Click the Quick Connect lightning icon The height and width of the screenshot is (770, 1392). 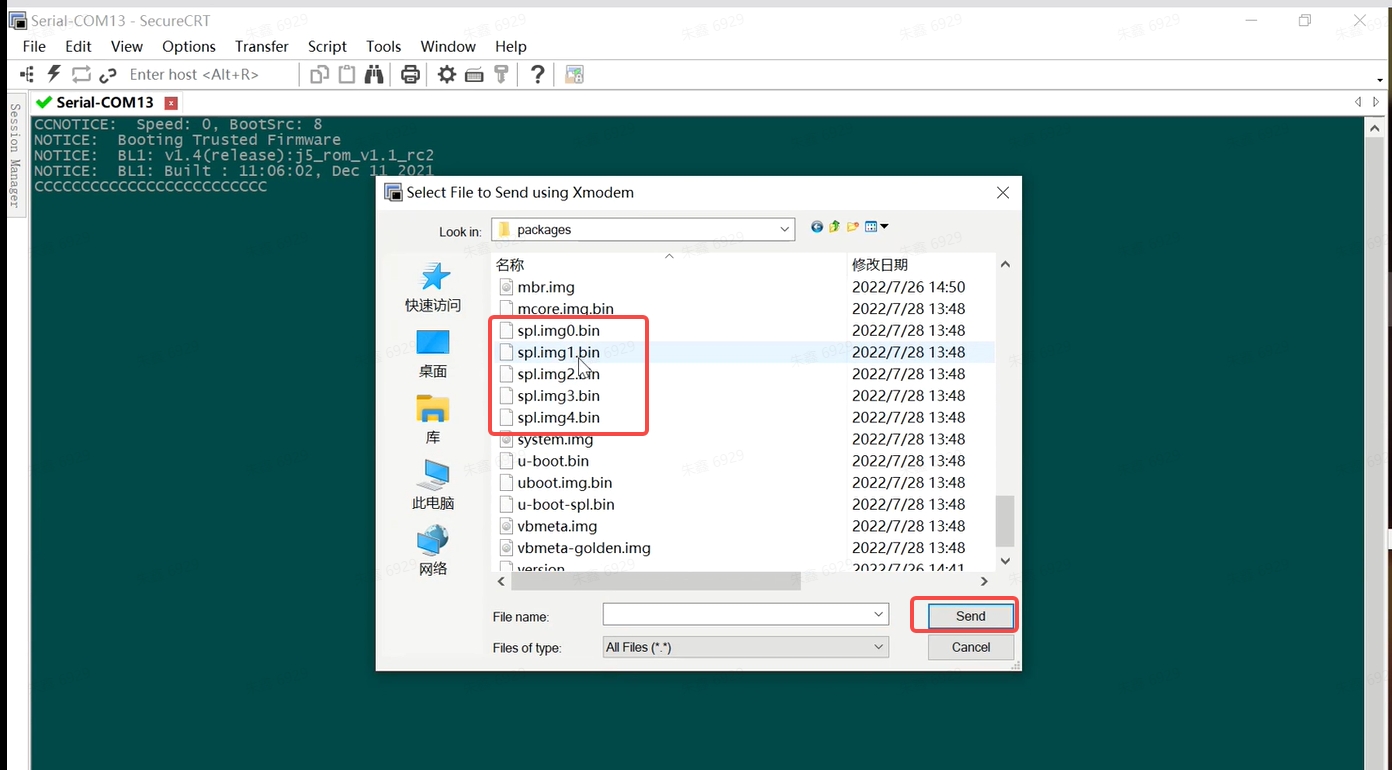pos(54,74)
